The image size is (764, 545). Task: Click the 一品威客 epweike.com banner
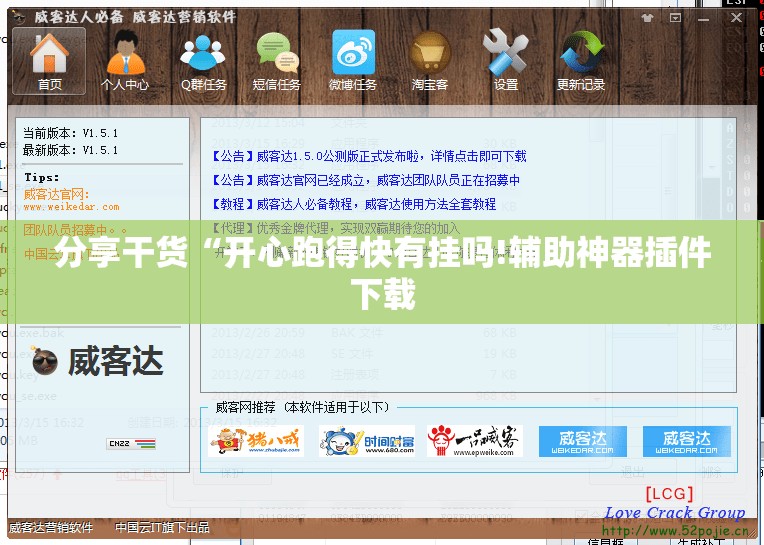point(475,441)
